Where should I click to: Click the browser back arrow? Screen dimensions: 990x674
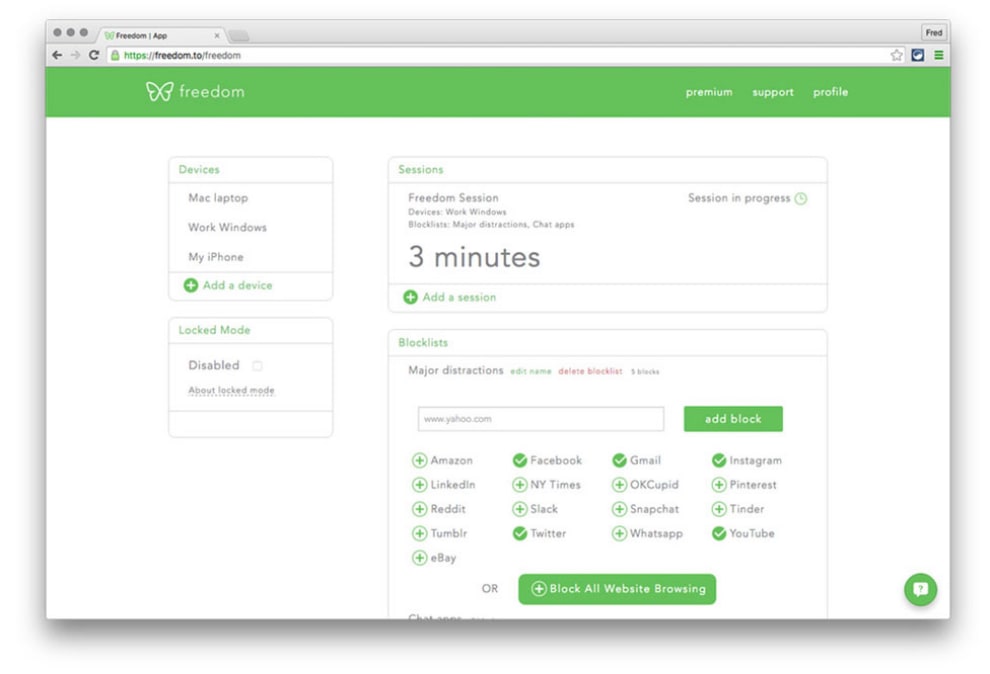(57, 56)
